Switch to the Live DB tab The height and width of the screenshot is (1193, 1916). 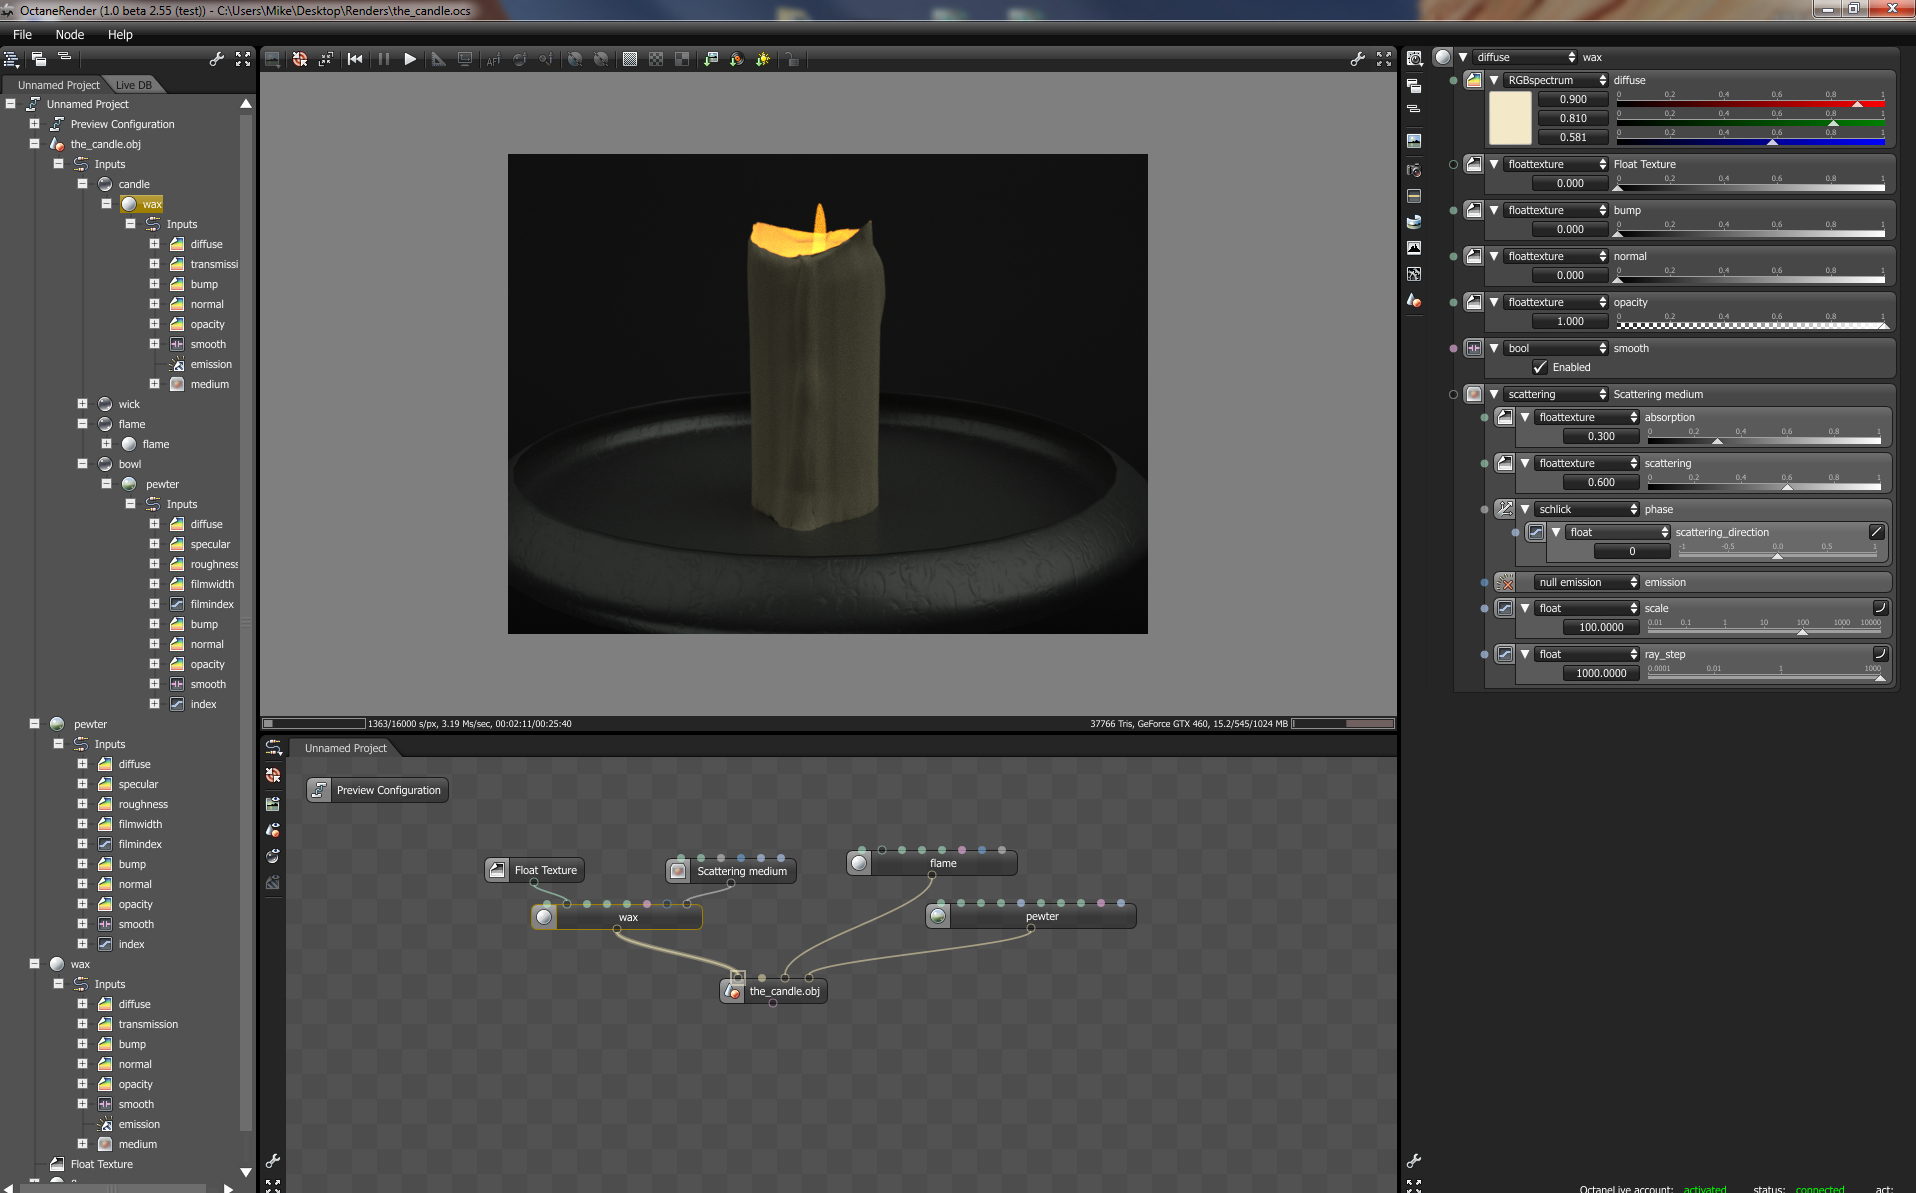pos(134,85)
